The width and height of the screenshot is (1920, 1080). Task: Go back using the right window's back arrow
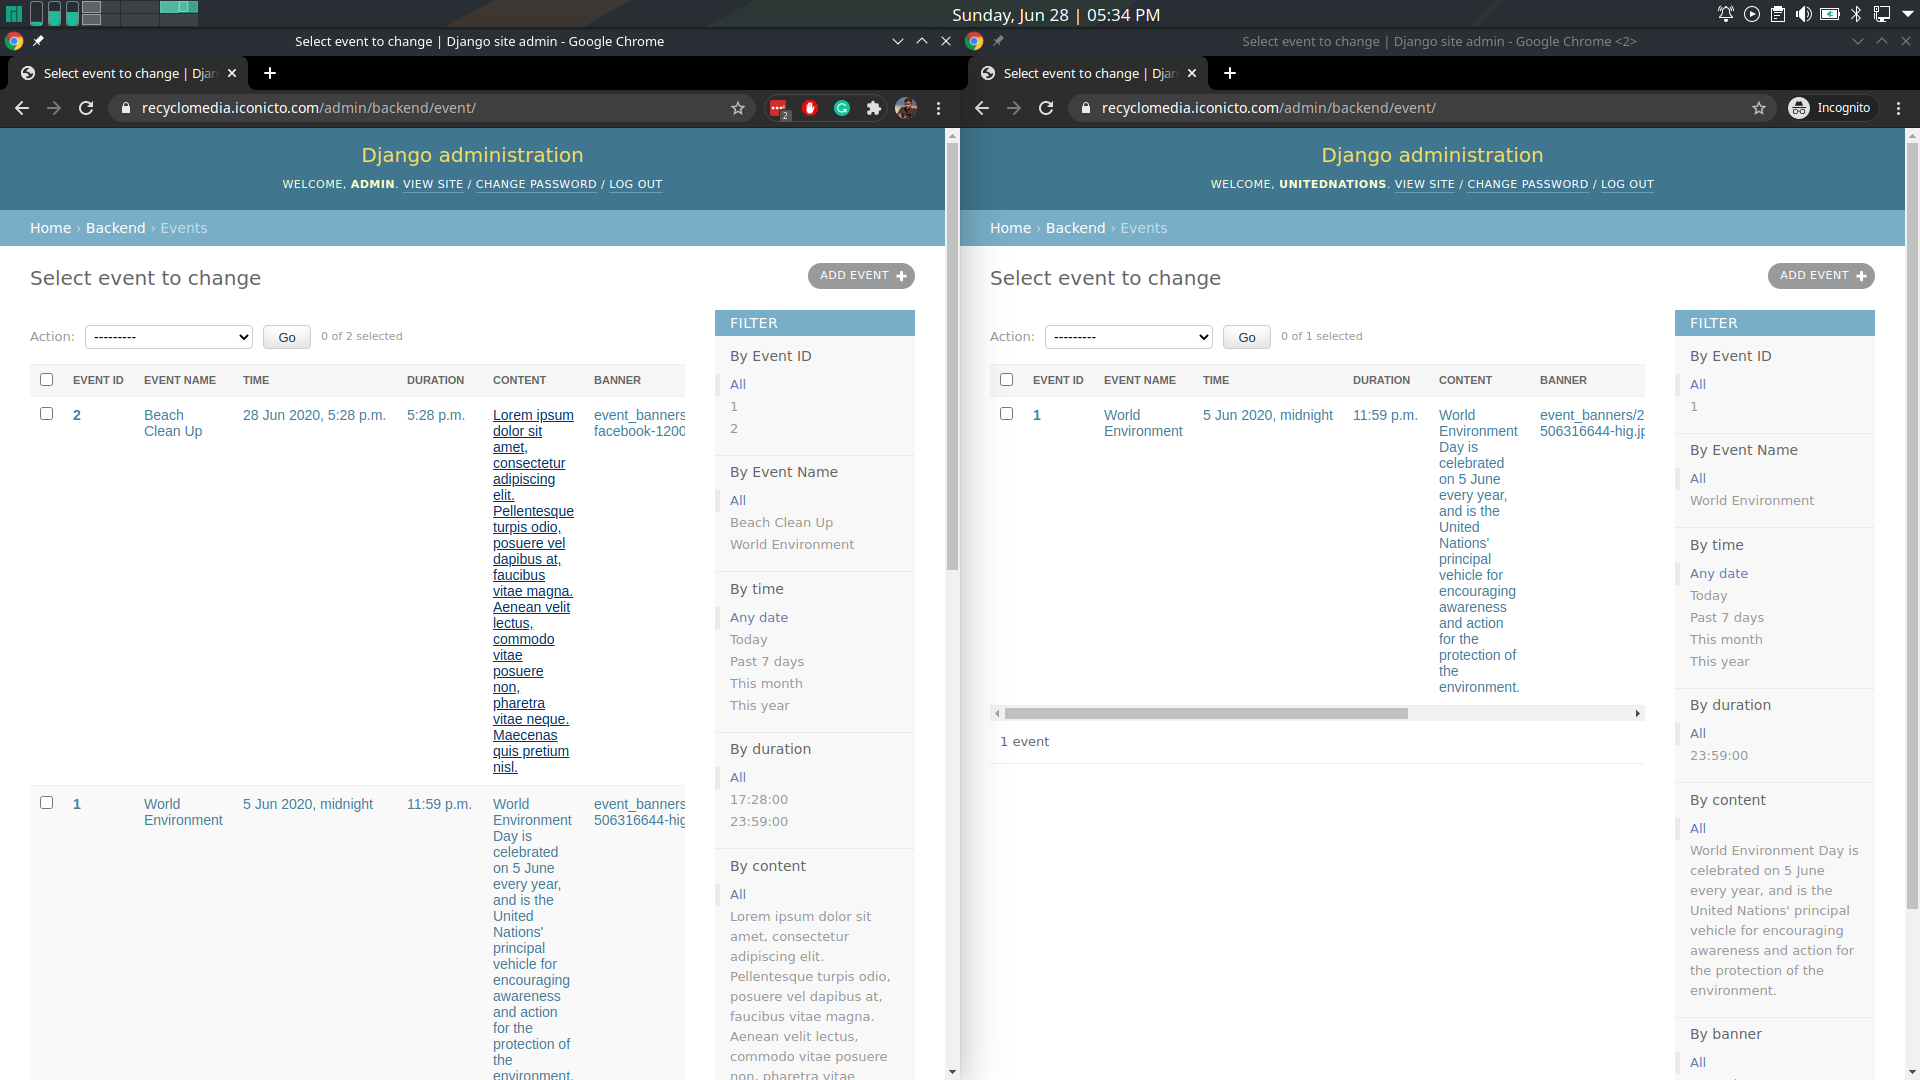(x=982, y=108)
